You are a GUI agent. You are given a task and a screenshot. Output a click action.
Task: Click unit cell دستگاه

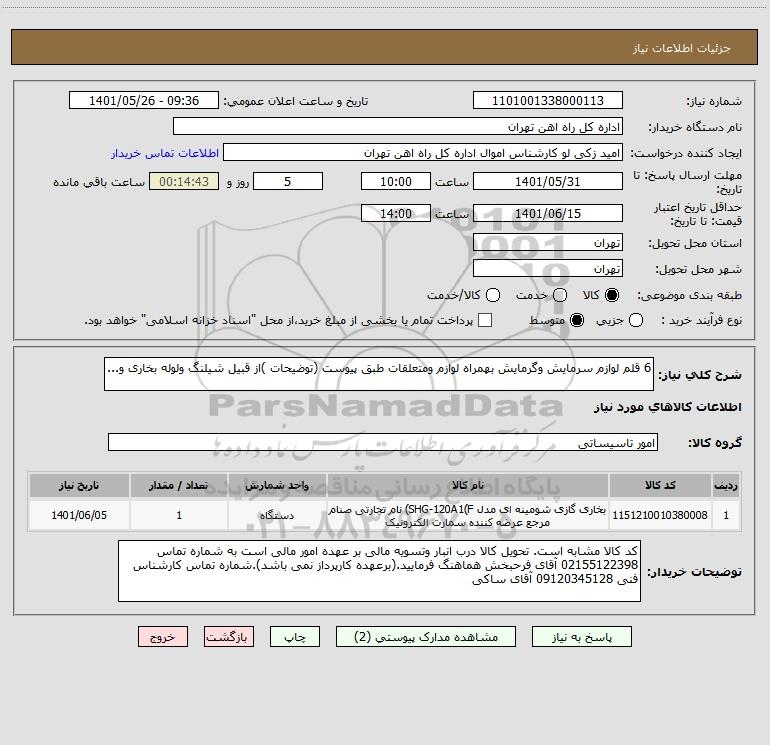(277, 515)
